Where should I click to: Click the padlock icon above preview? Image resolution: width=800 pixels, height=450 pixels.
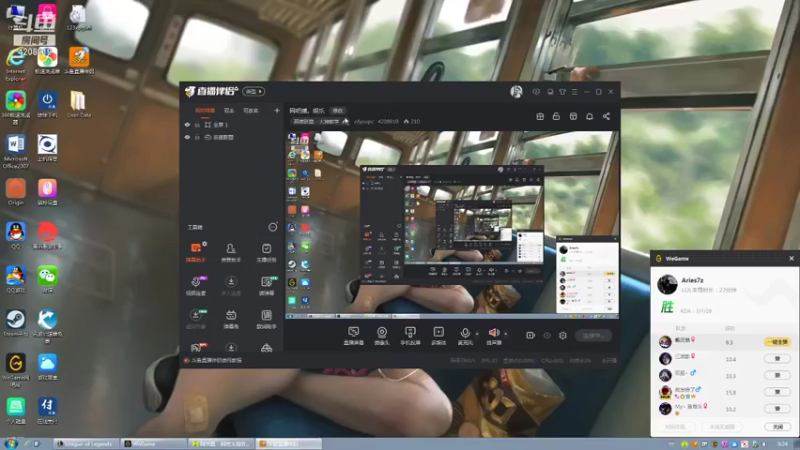556,116
